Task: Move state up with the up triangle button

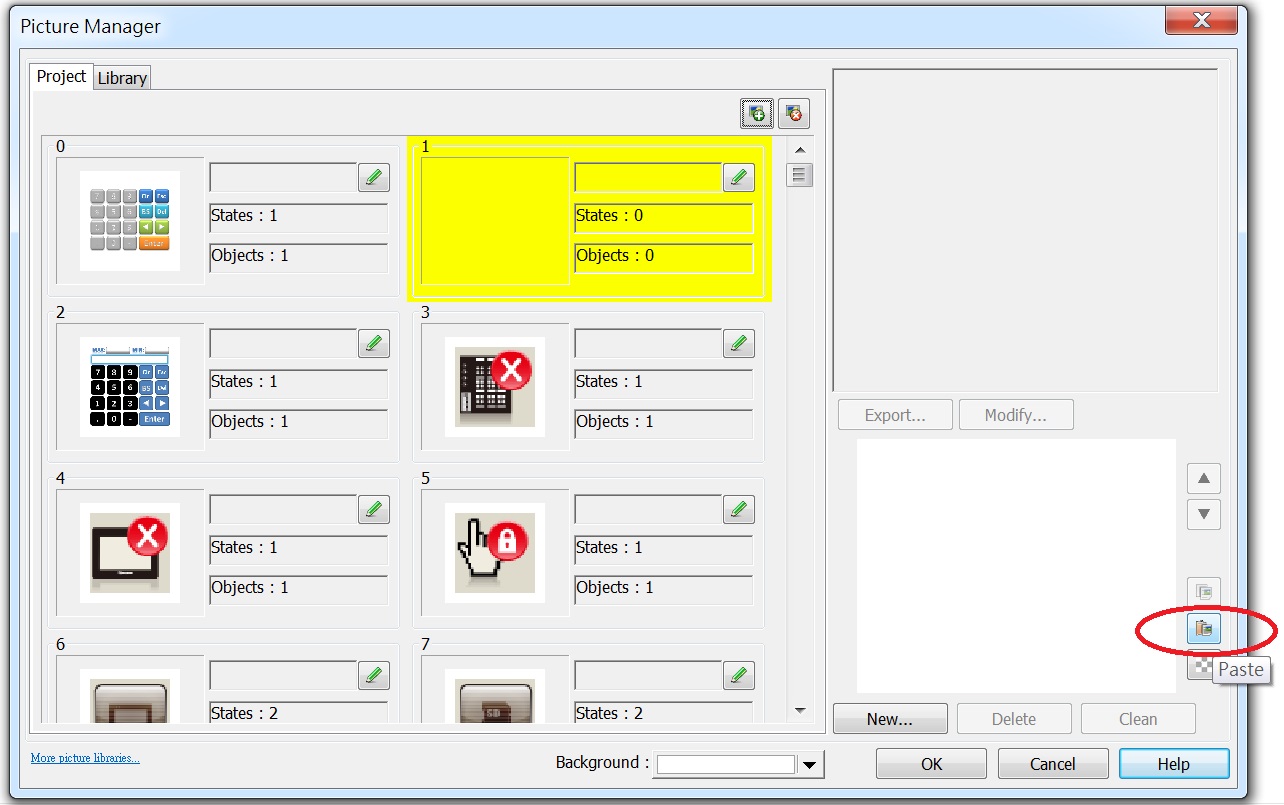Action: [x=1203, y=479]
